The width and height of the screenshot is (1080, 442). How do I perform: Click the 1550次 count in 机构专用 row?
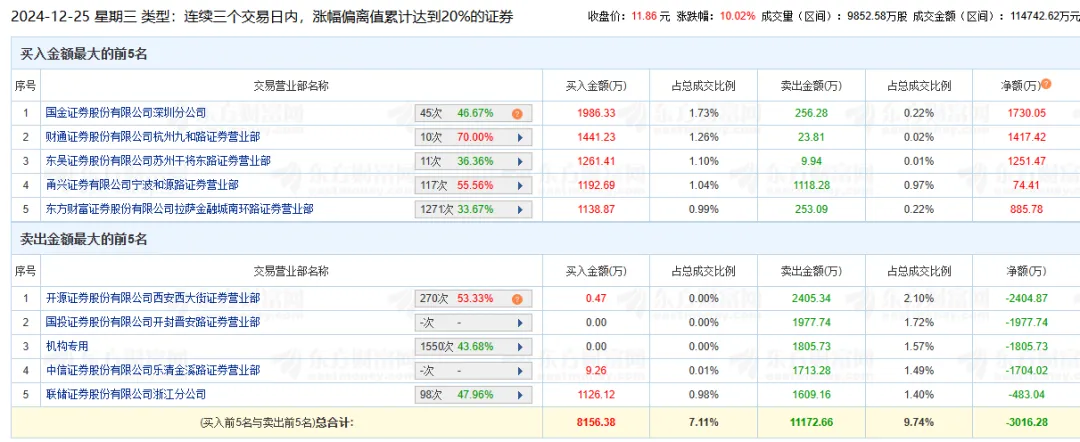(437, 346)
